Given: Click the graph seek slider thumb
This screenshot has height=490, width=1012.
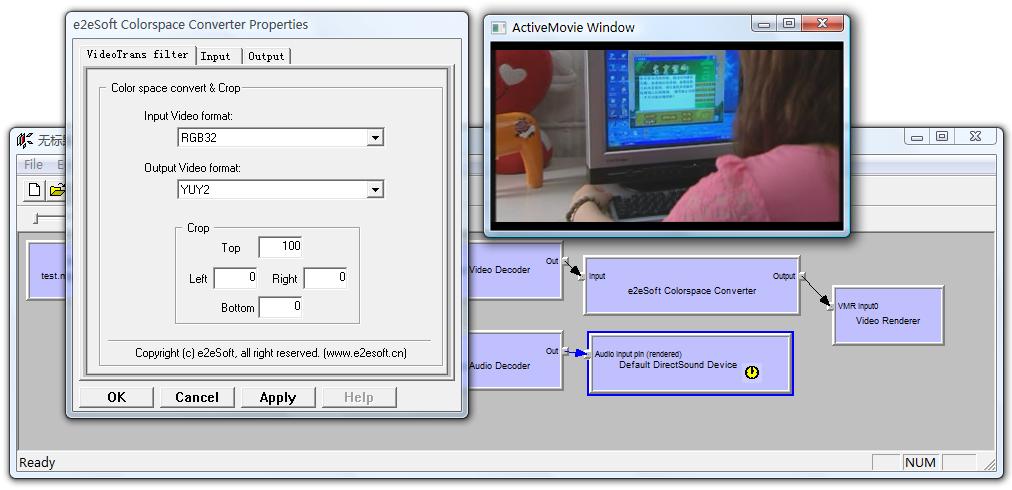Looking at the screenshot, I should pos(37,219).
